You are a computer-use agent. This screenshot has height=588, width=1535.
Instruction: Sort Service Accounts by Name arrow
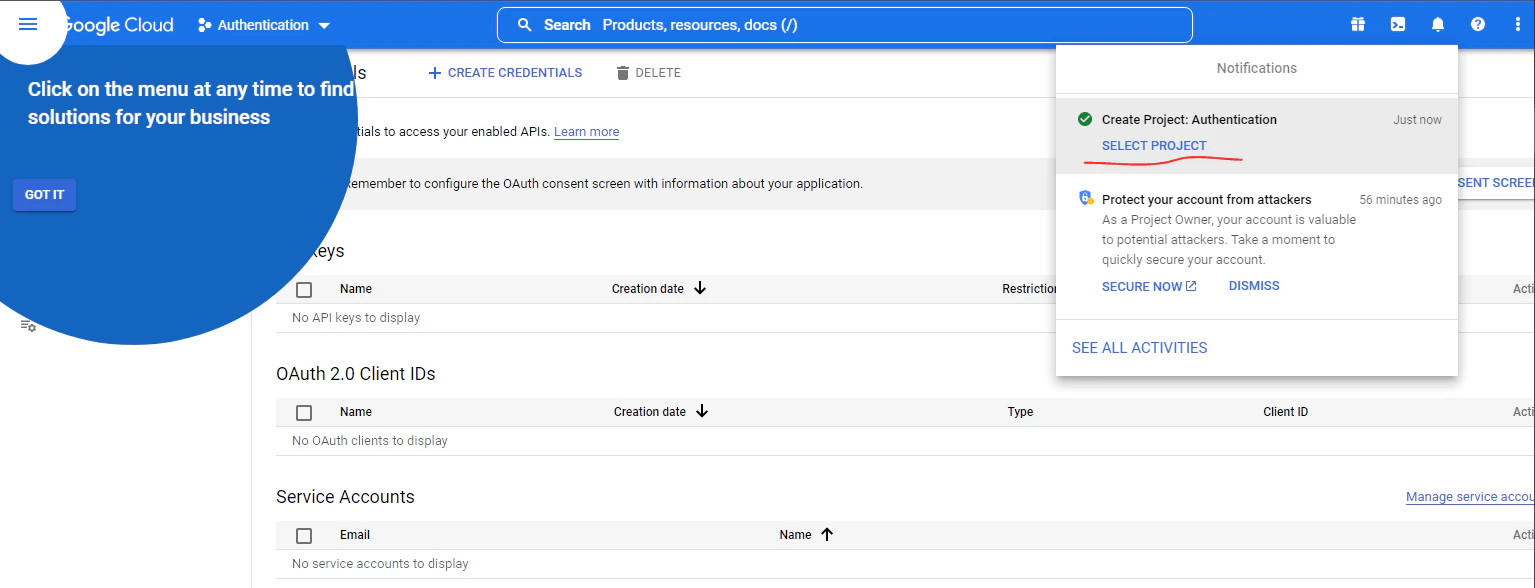point(828,534)
